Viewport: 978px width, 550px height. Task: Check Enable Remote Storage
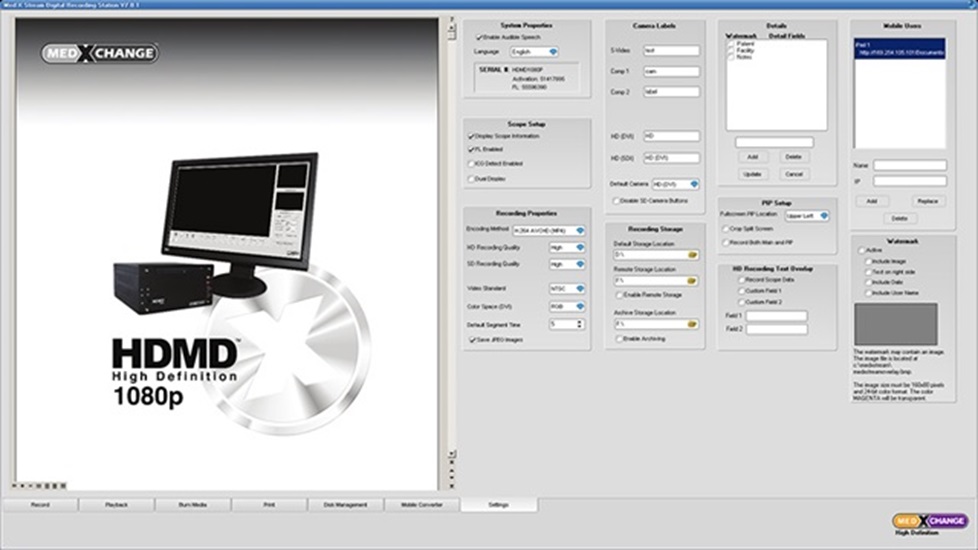tap(619, 295)
